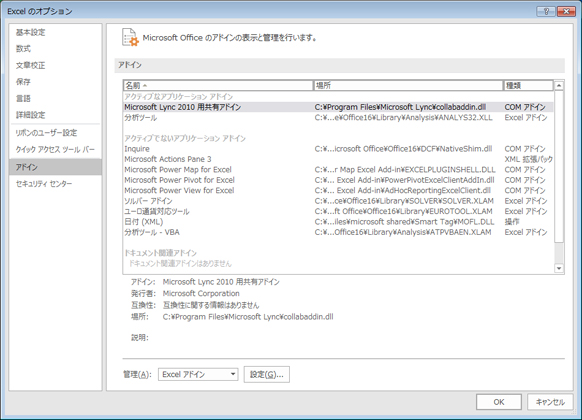The image size is (582, 420).
Task: Click the 名前 column header to sort
Action: tap(218, 86)
